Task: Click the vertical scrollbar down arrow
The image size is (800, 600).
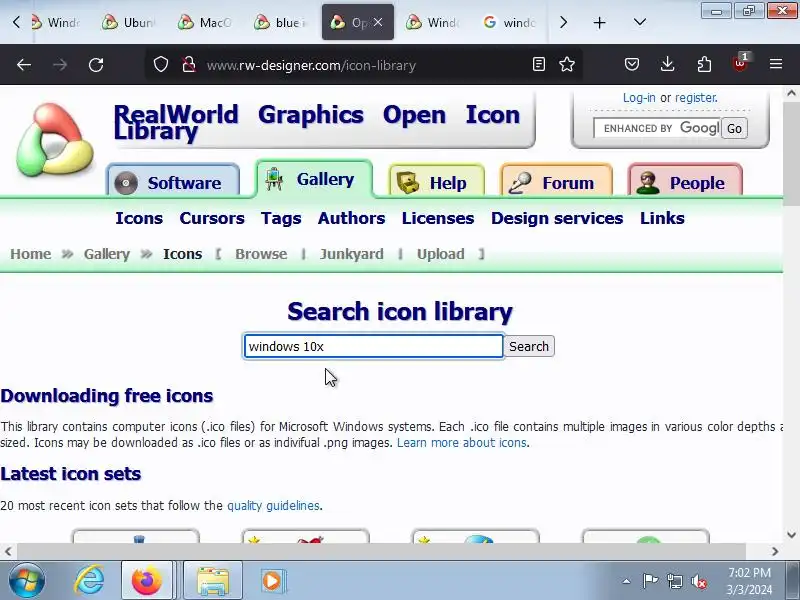Action: 791,535
